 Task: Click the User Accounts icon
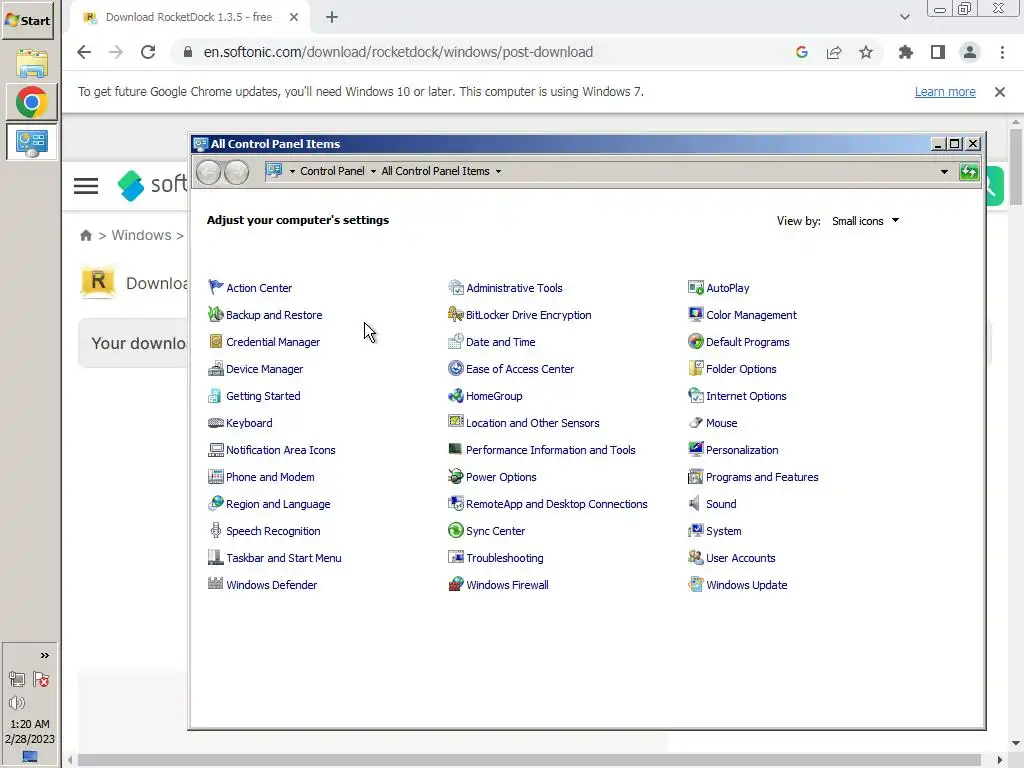click(696, 558)
